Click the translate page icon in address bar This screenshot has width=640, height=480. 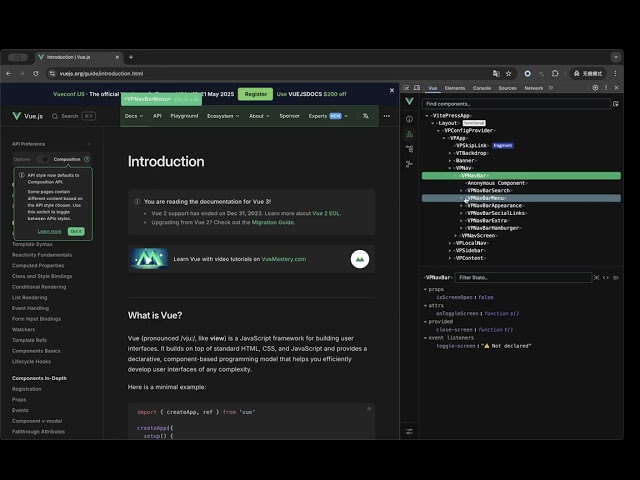[x=496, y=73]
